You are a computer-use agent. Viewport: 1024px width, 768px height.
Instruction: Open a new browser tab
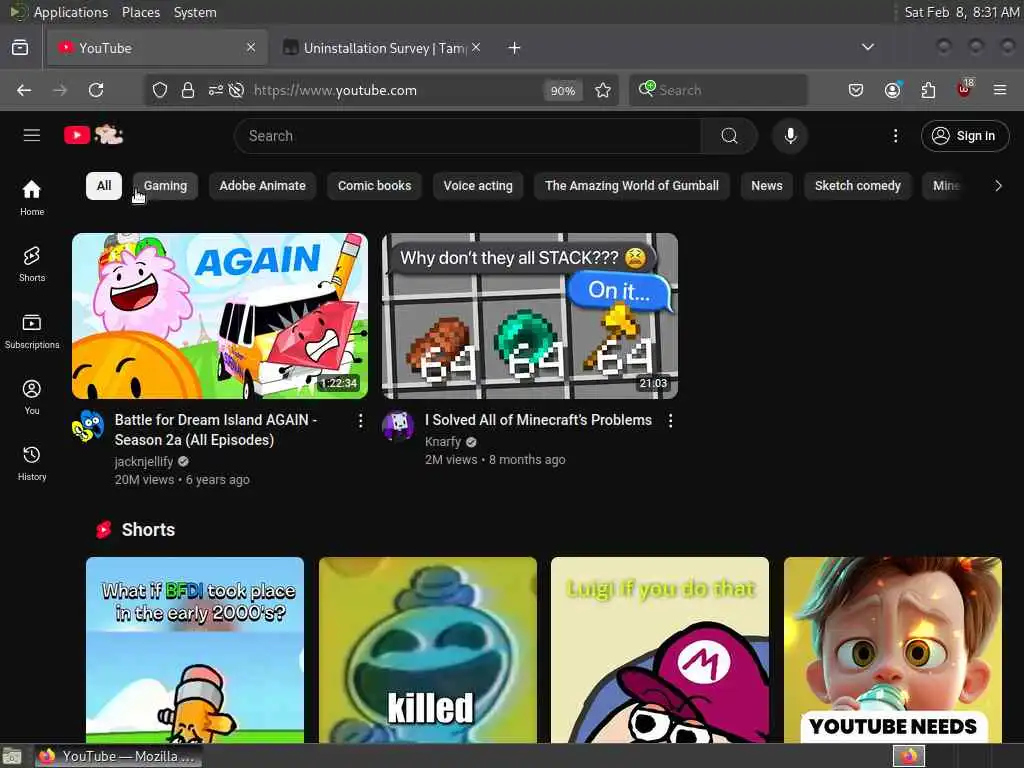click(x=514, y=48)
